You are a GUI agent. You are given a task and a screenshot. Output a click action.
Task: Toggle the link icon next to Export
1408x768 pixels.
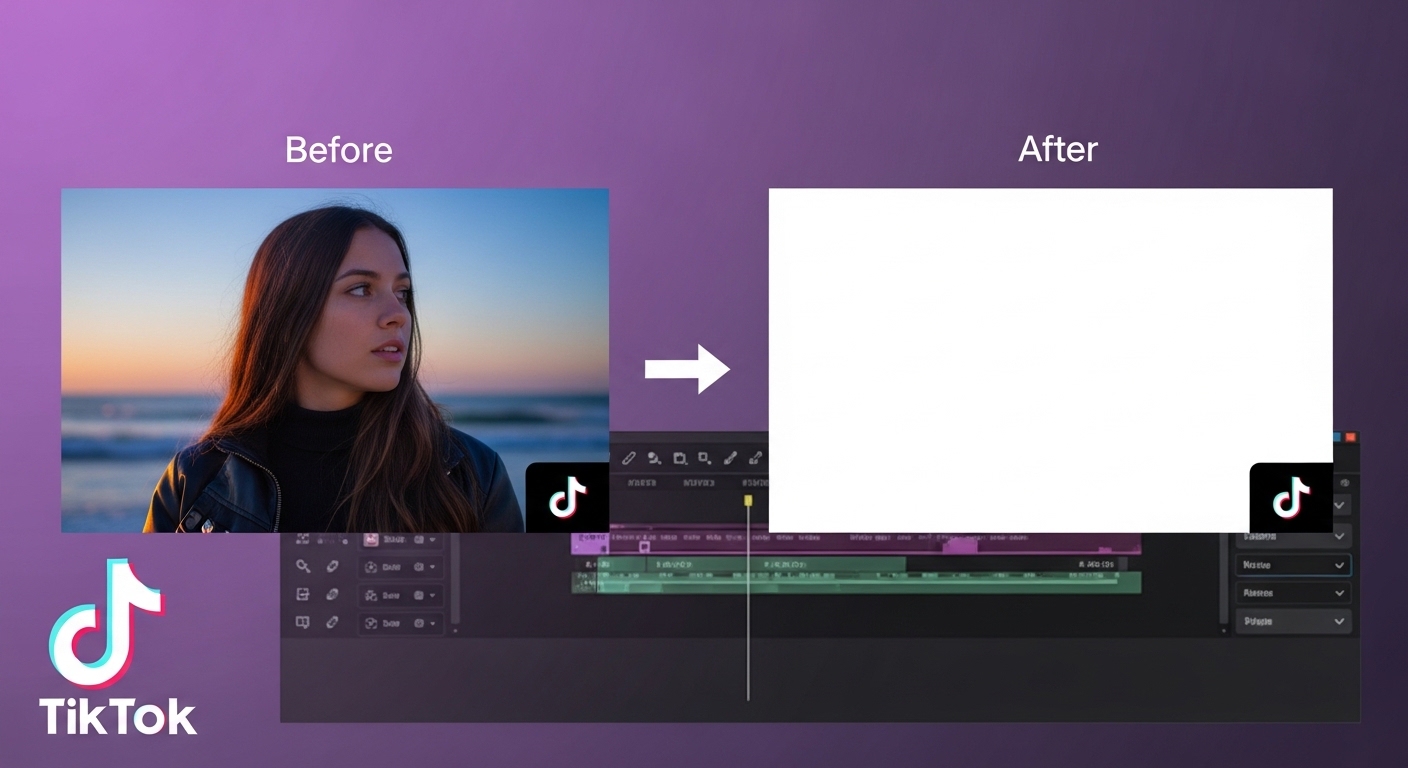pyautogui.click(x=332, y=594)
